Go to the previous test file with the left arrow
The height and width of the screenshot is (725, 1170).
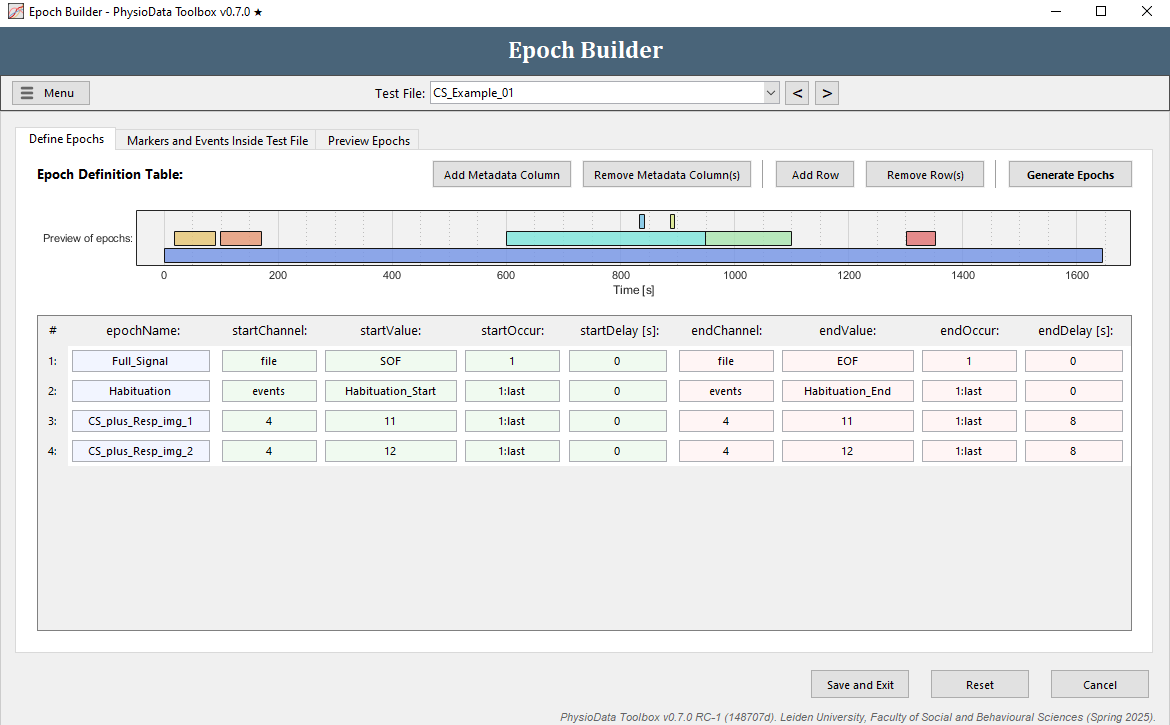(x=797, y=92)
